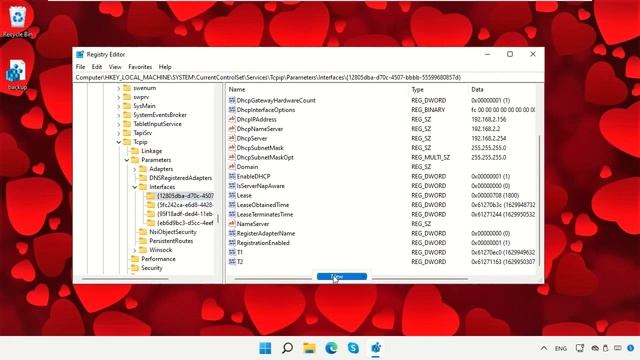
Task: Click the tree pane horizontal scrollbar
Action: pyautogui.click(x=125, y=279)
